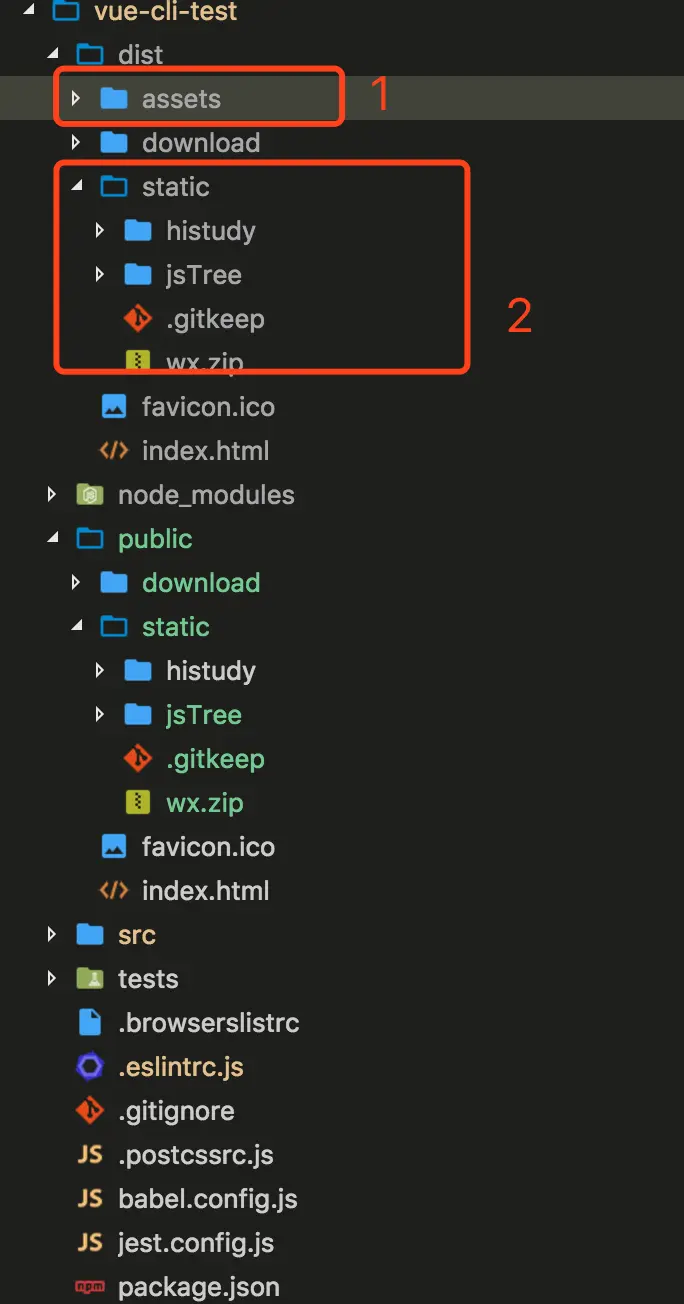Click the zip icon beside wx.zip in public

click(x=138, y=803)
